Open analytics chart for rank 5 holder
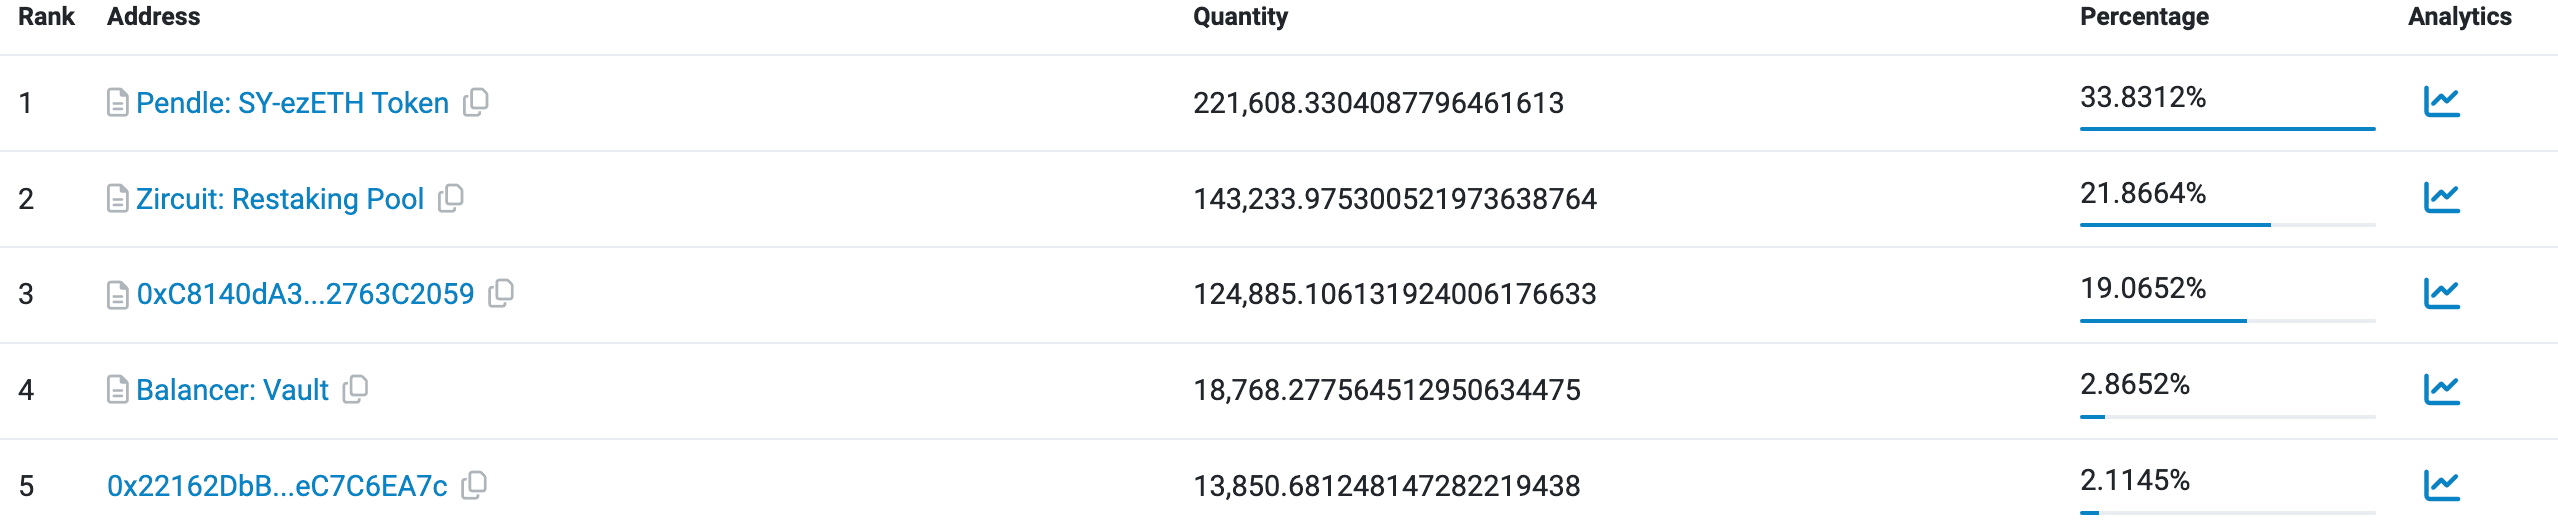Viewport: 2558px width, 530px height. coord(2441,485)
